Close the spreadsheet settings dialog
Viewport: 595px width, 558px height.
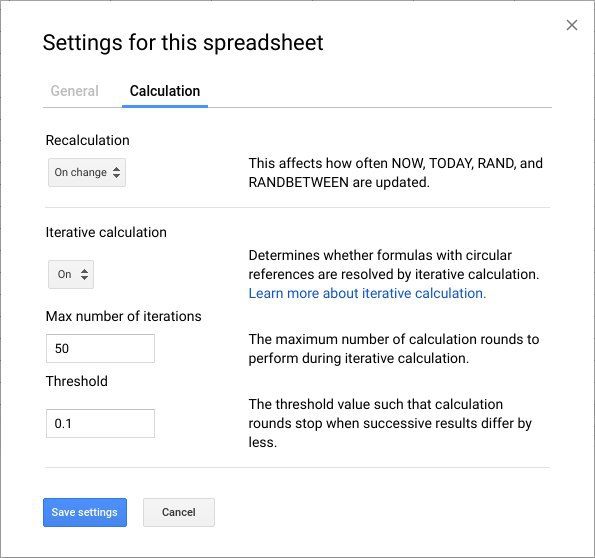coord(571,25)
